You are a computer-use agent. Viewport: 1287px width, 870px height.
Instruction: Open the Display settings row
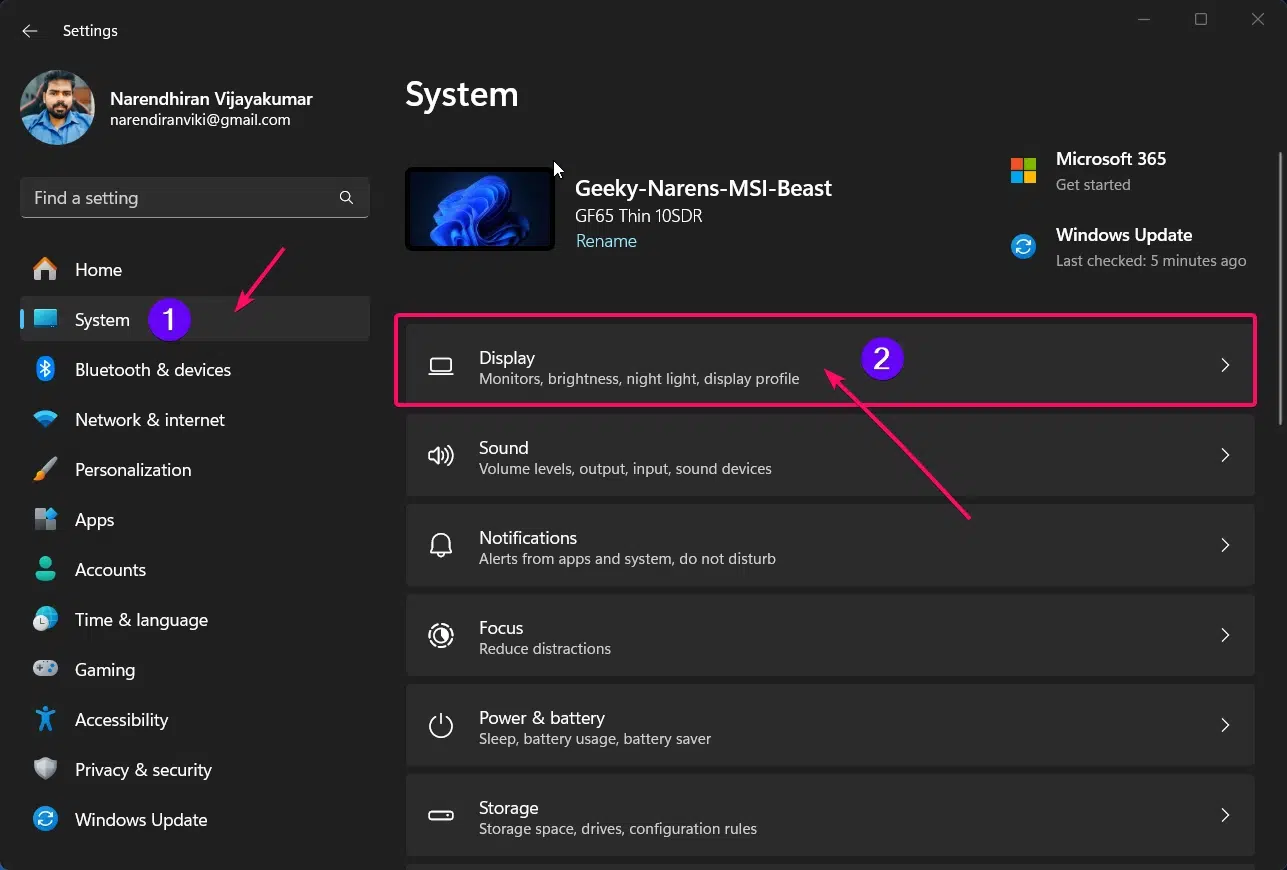[x=830, y=366]
